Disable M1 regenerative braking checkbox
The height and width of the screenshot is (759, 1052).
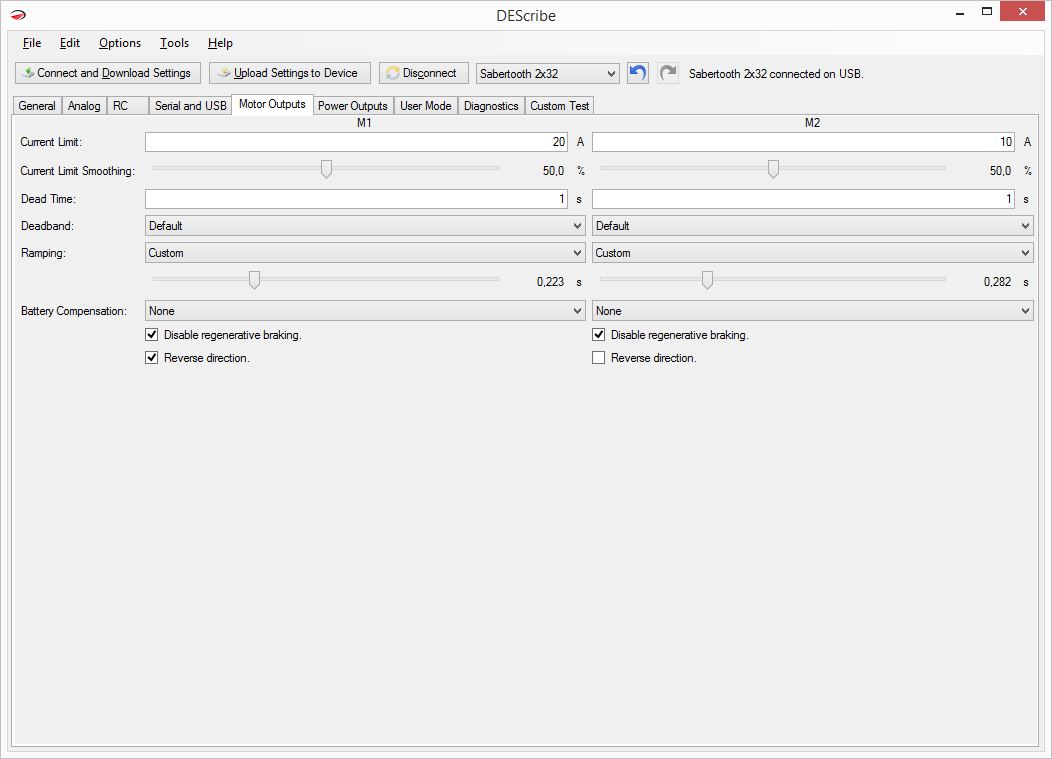pos(152,335)
